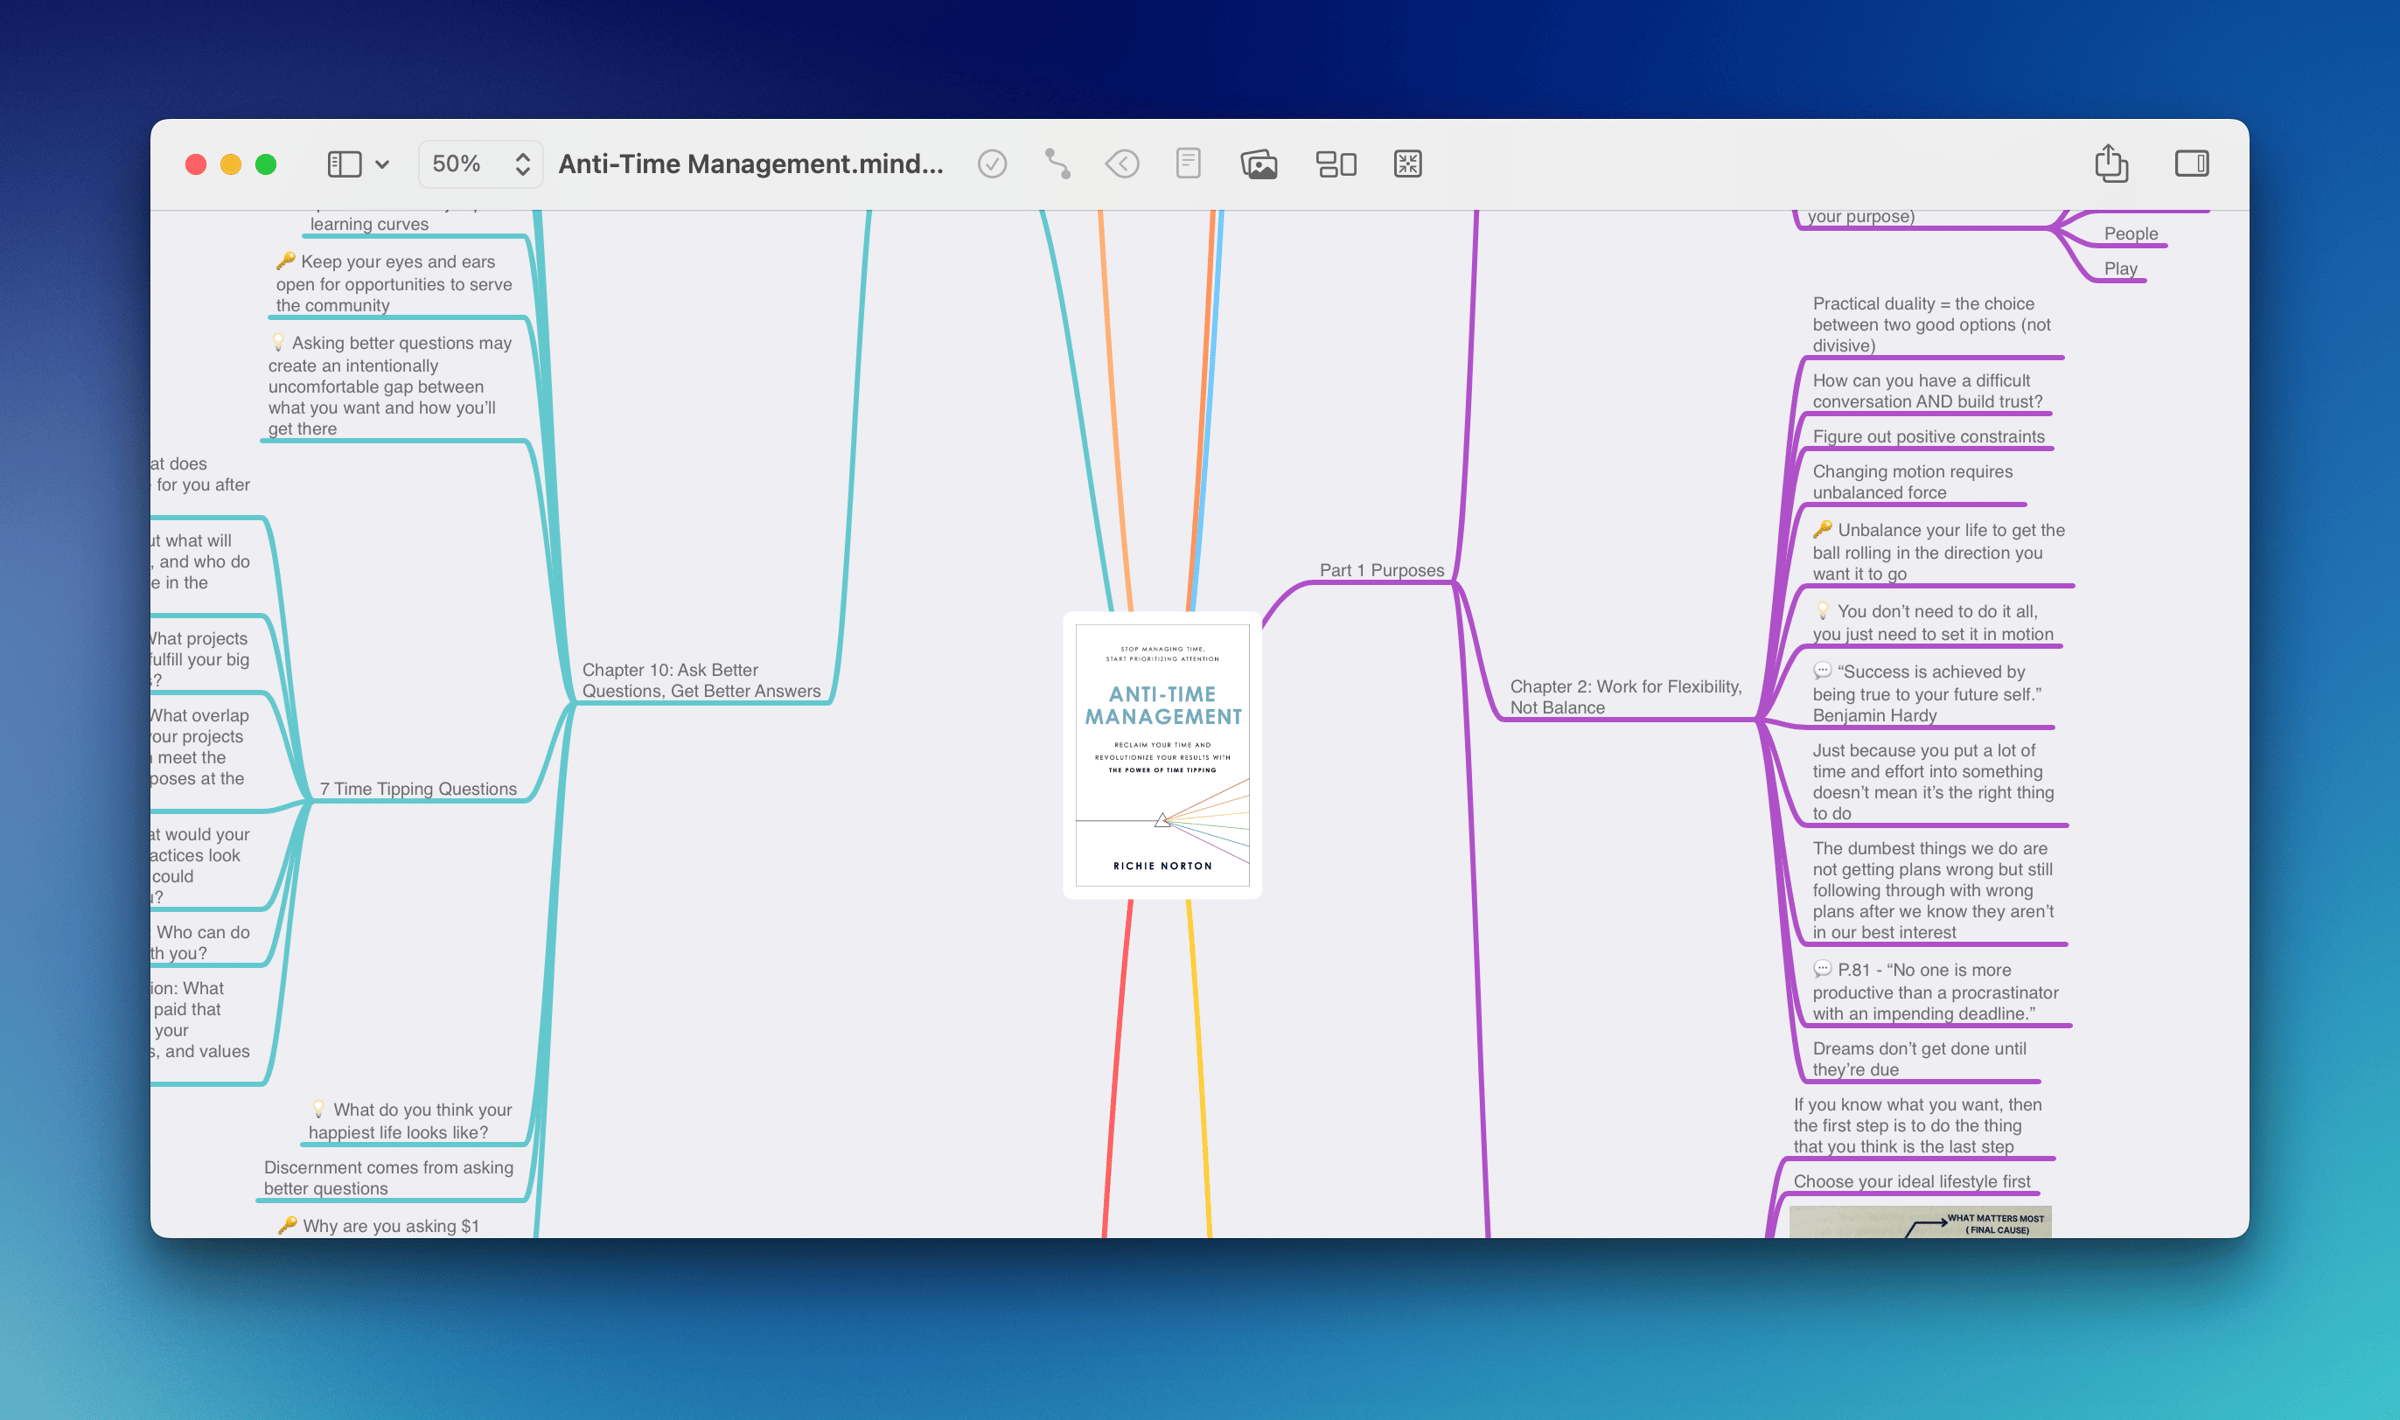Image resolution: width=2400 pixels, height=1420 pixels.
Task: Select the Asking better questions node
Action: 390,386
